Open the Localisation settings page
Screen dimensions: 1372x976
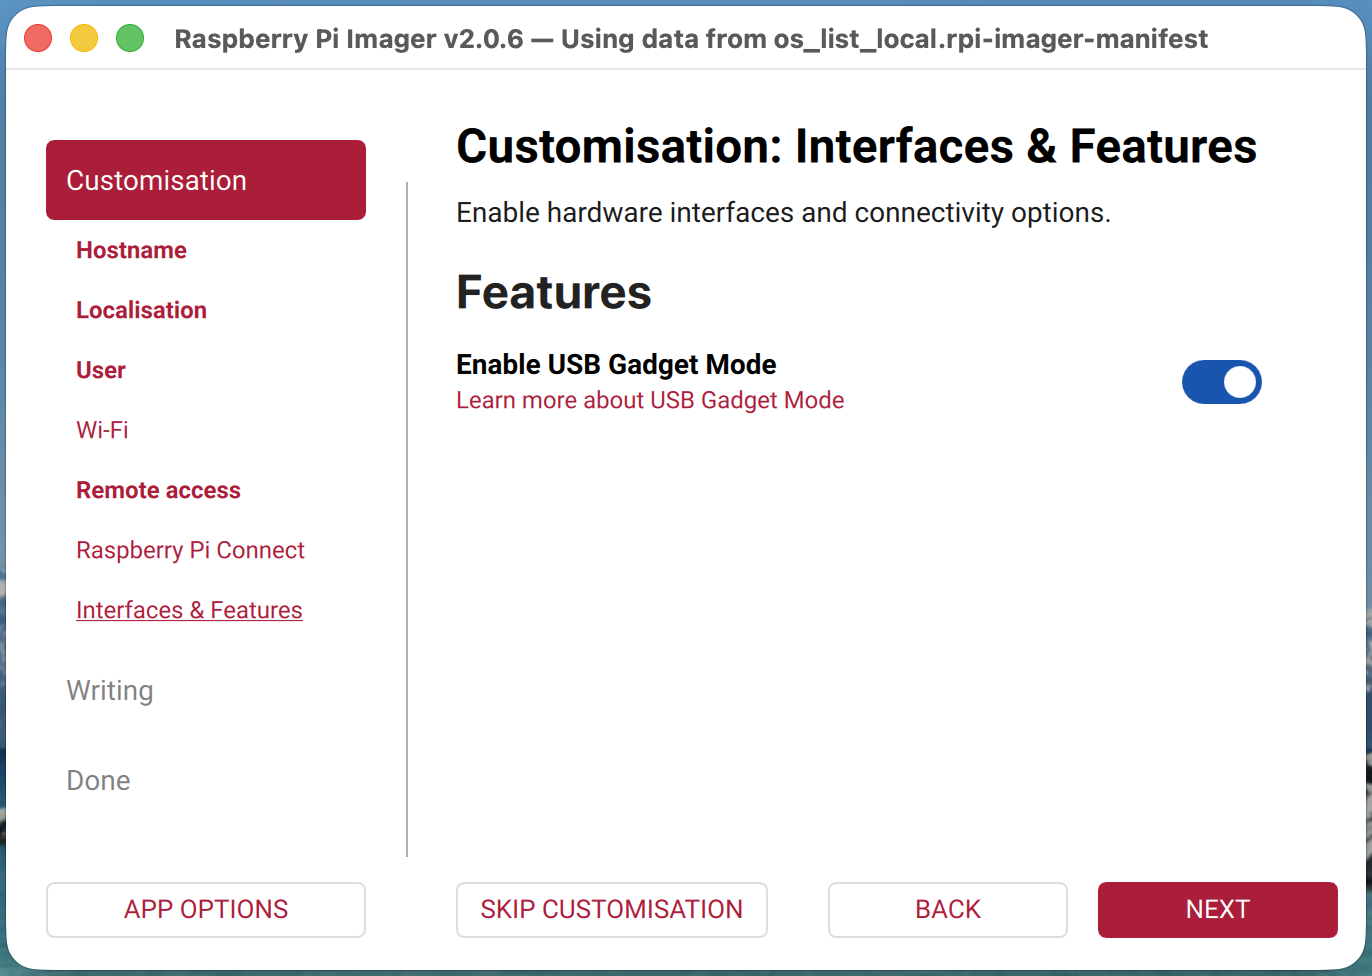pyautogui.click(x=141, y=310)
